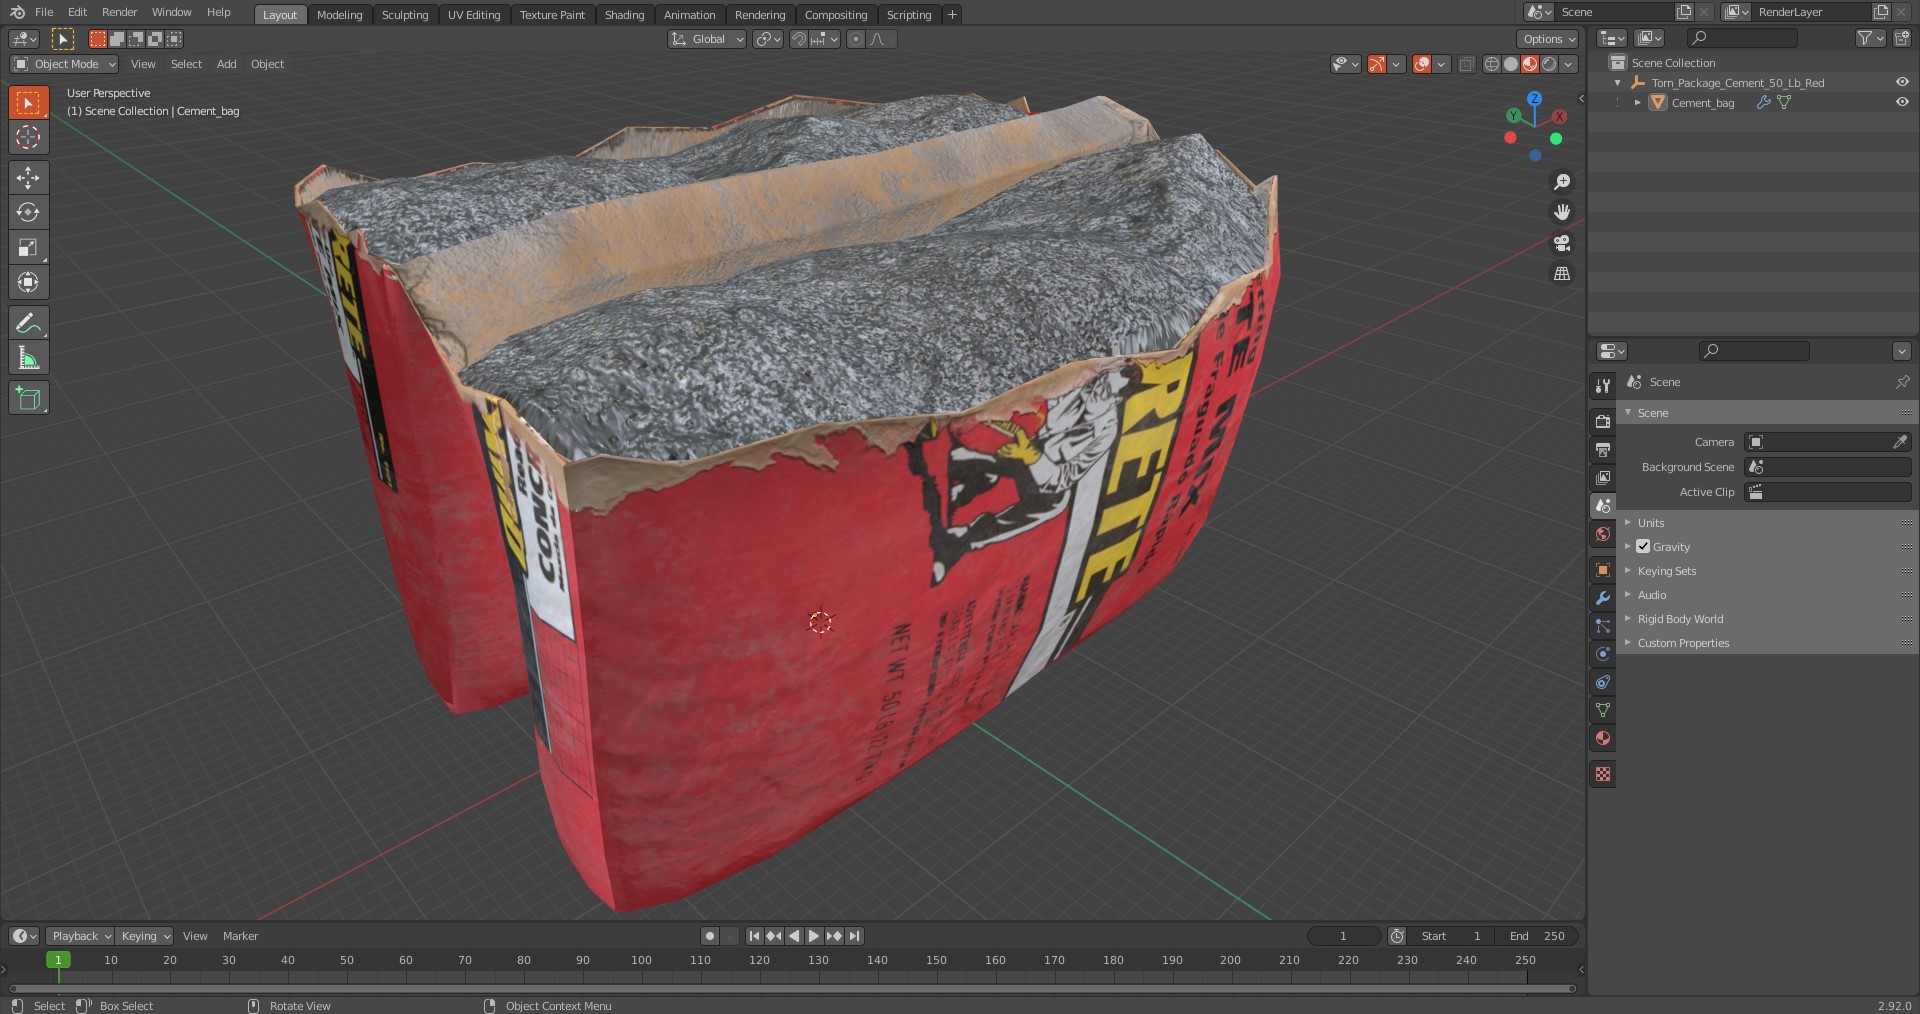1920x1014 pixels.
Task: Switch to material preview shading
Action: (x=1530, y=64)
